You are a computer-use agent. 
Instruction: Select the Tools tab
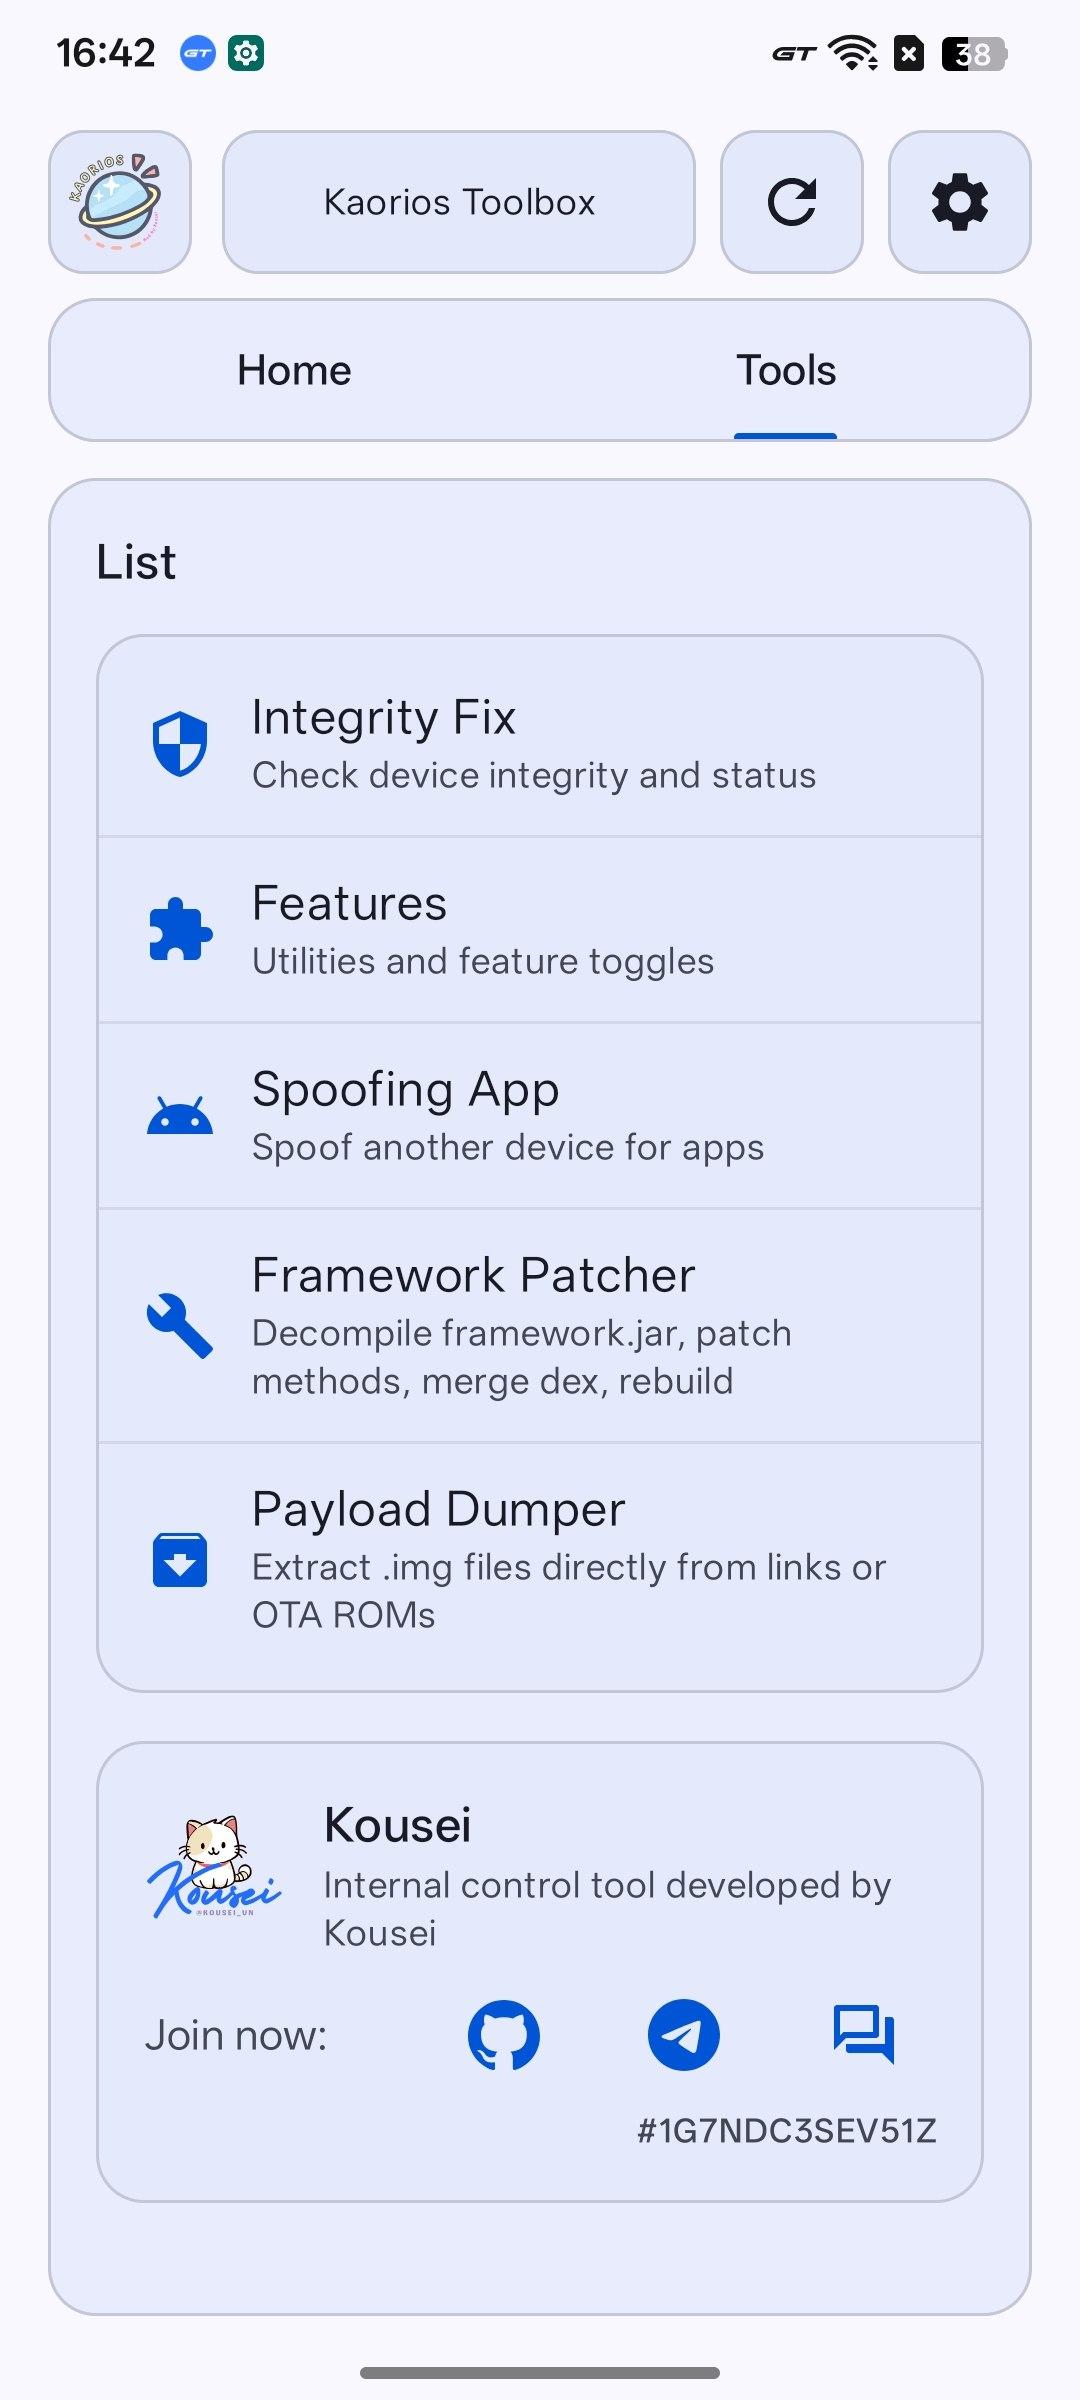(x=786, y=371)
